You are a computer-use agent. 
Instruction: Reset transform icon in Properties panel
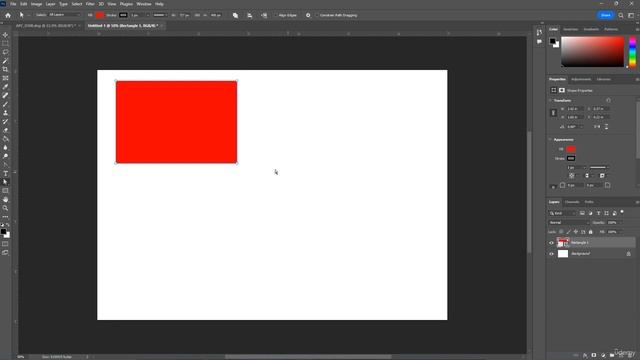pos(608,100)
